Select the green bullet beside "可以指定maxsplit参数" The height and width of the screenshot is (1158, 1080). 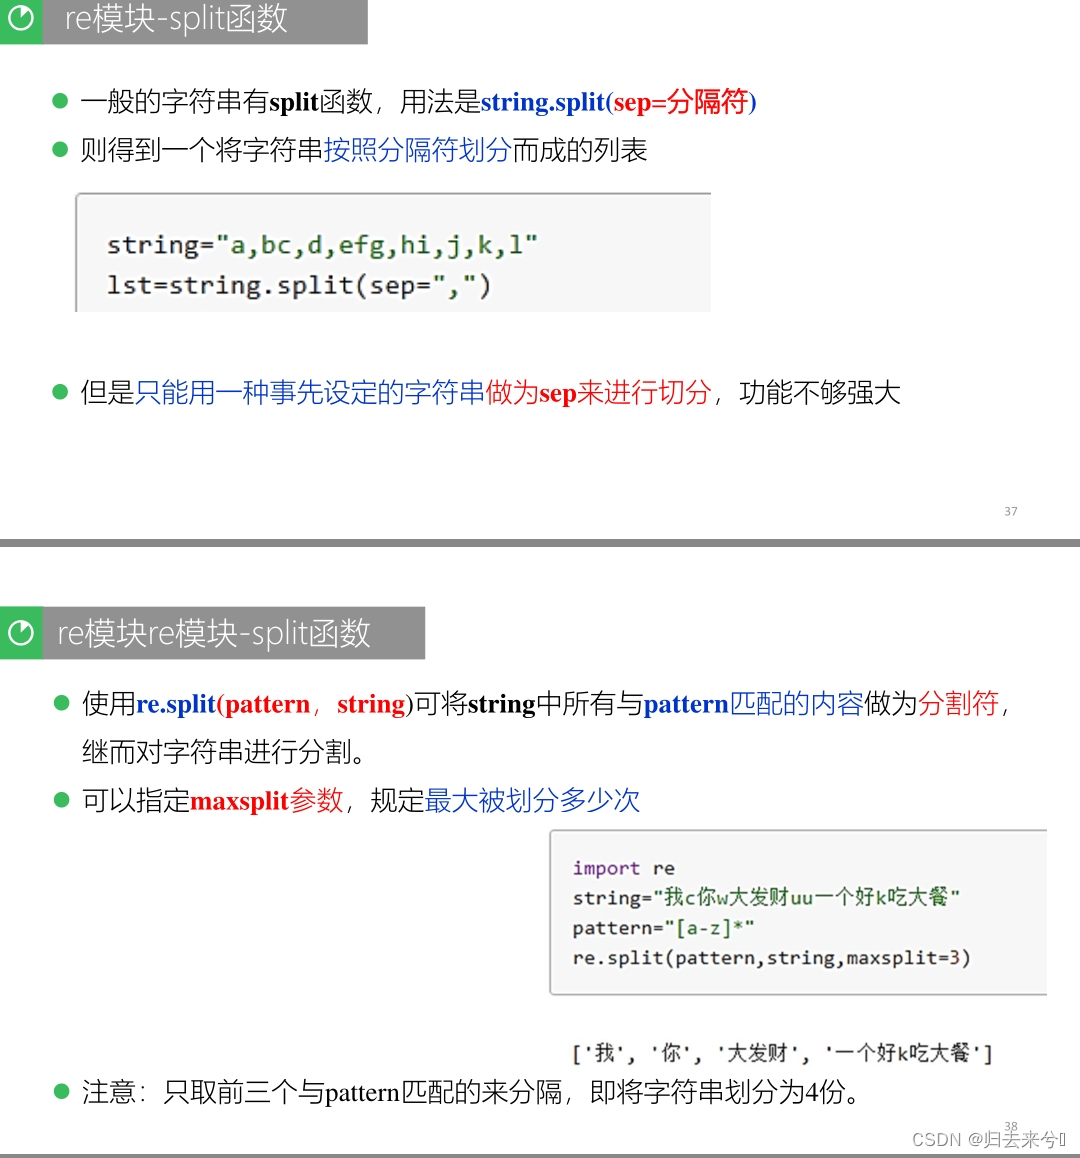pyautogui.click(x=62, y=800)
